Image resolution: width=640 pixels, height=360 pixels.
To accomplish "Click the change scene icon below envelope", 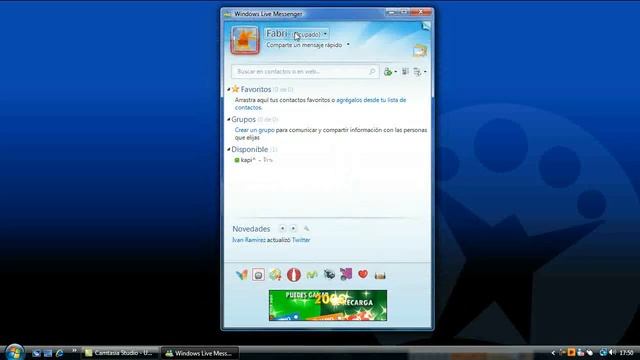I will [420, 51].
